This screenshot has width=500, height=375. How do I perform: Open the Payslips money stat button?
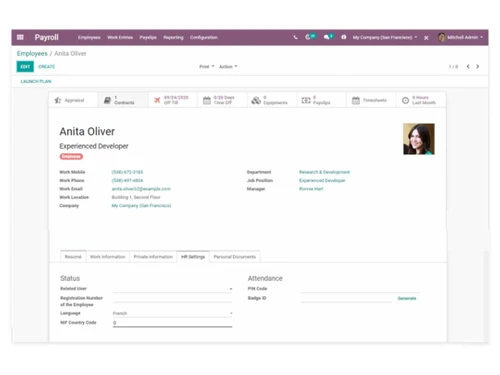pyautogui.click(x=322, y=100)
